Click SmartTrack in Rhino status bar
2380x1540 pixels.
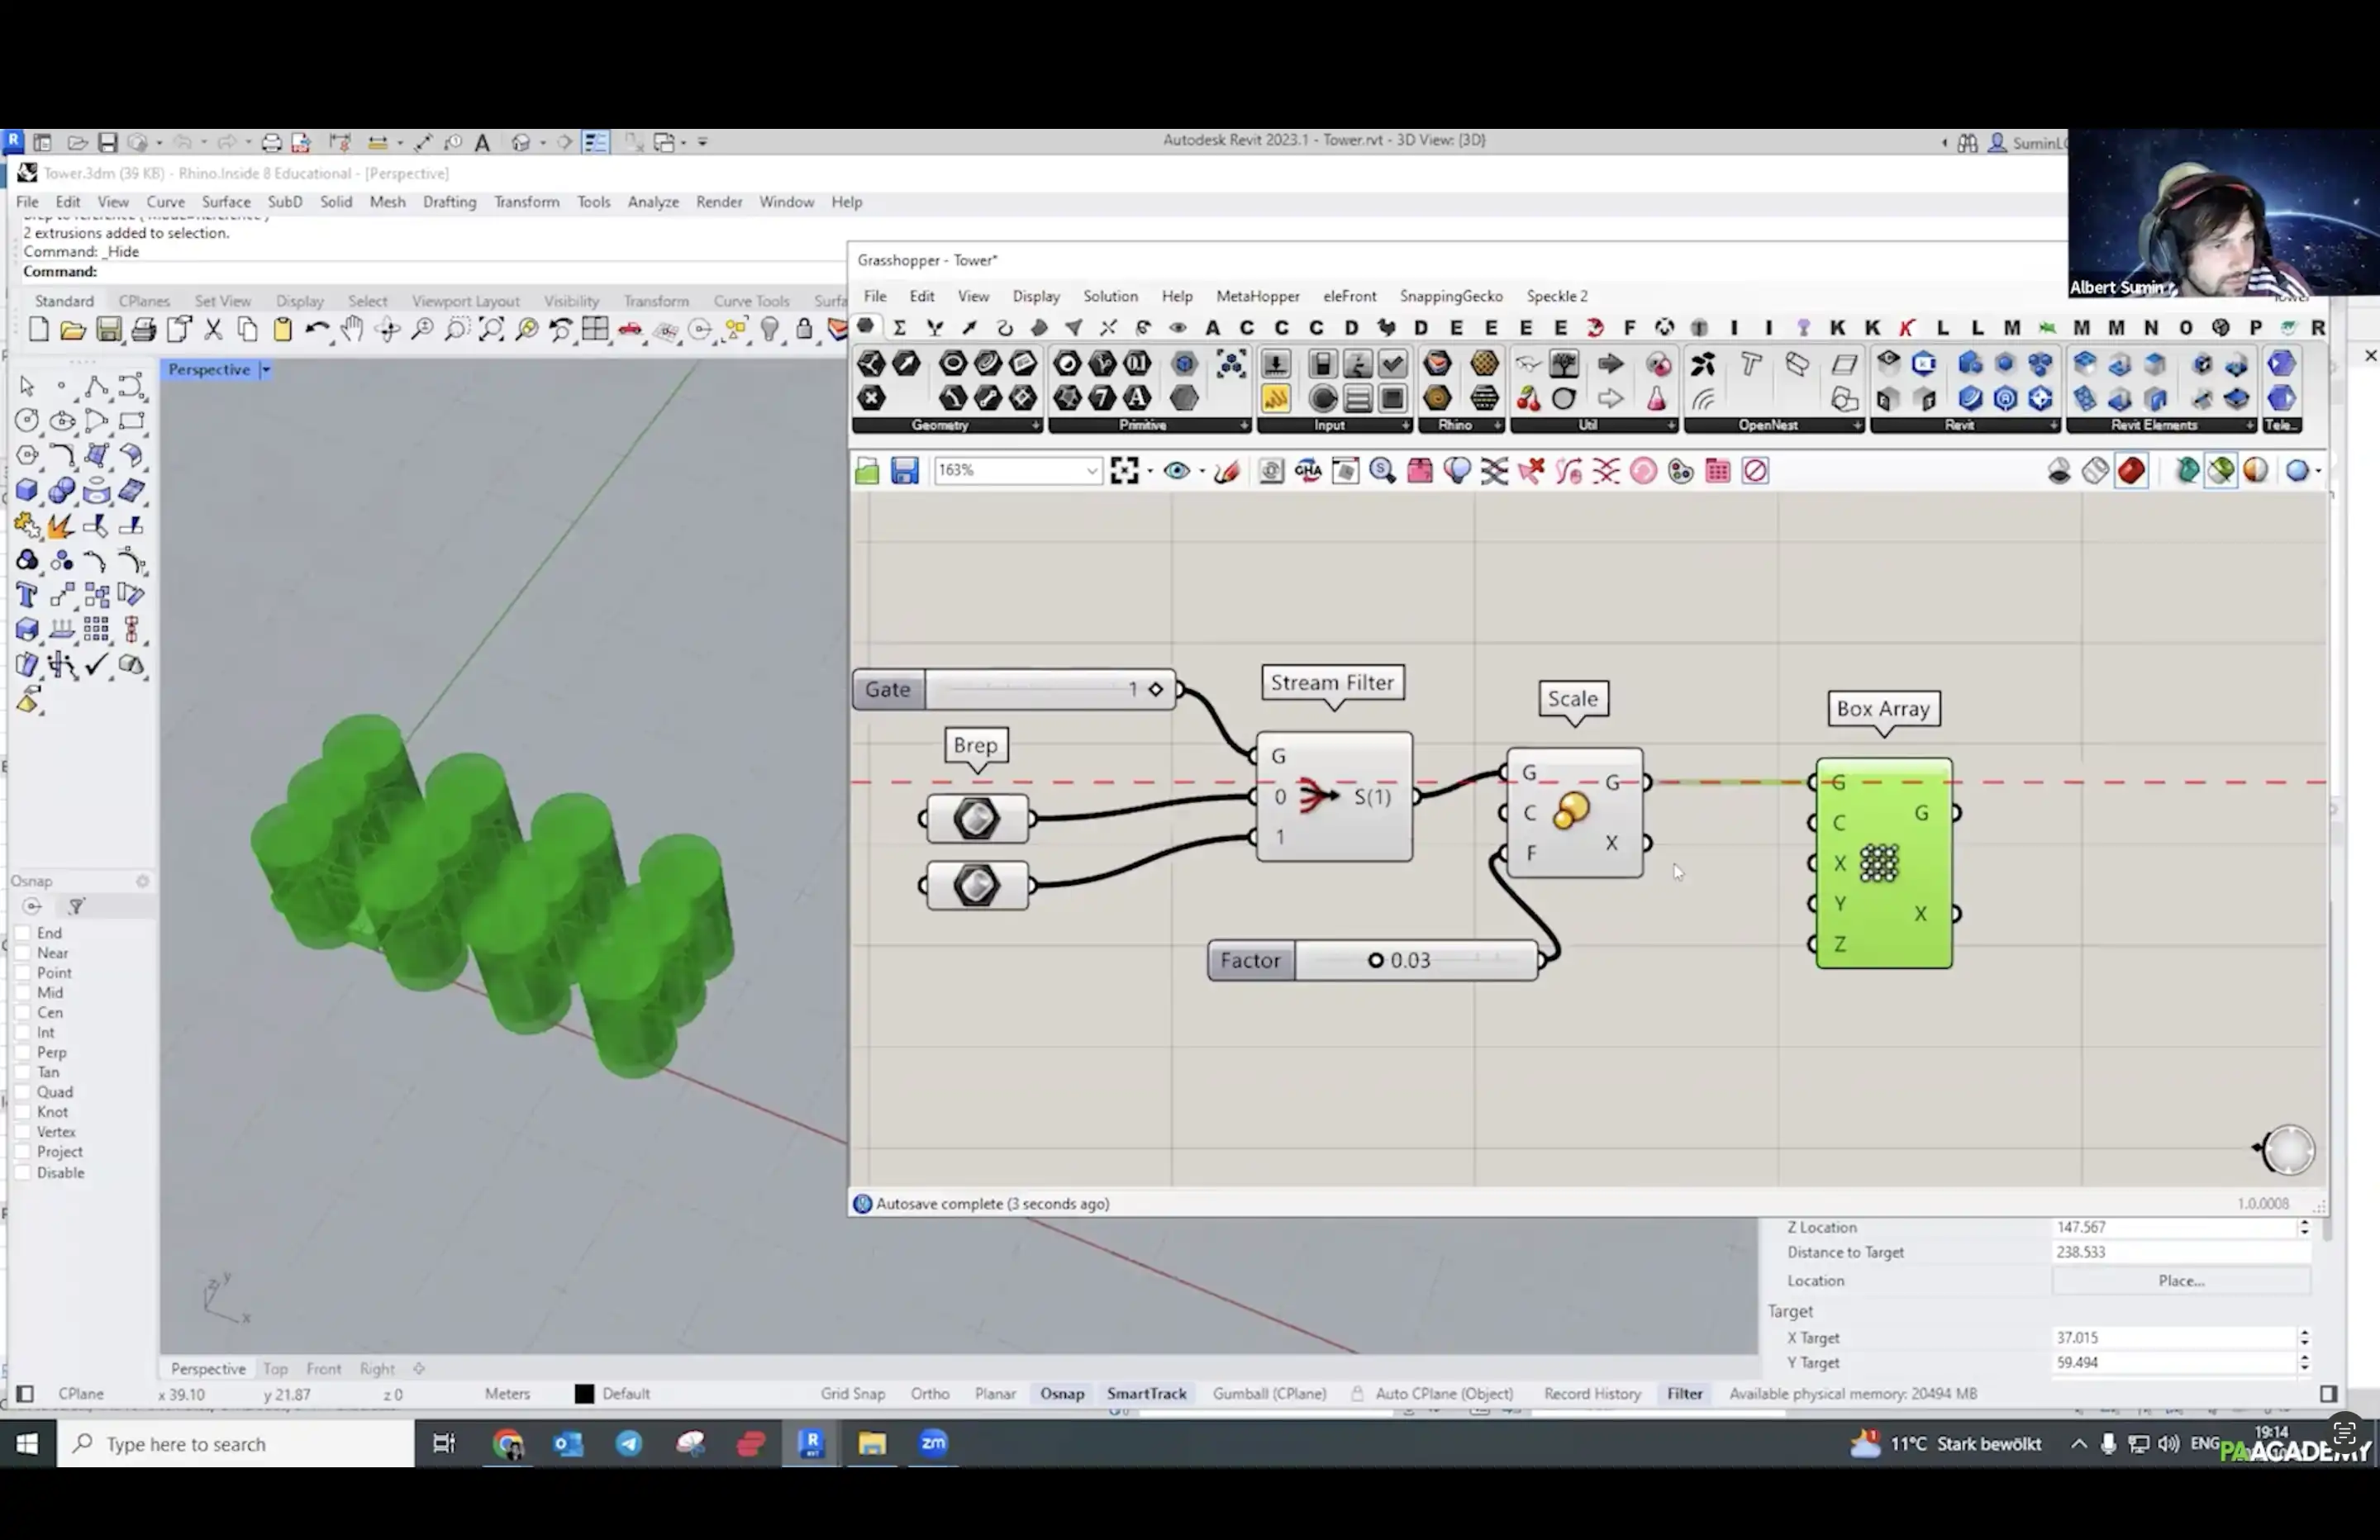(1146, 1393)
